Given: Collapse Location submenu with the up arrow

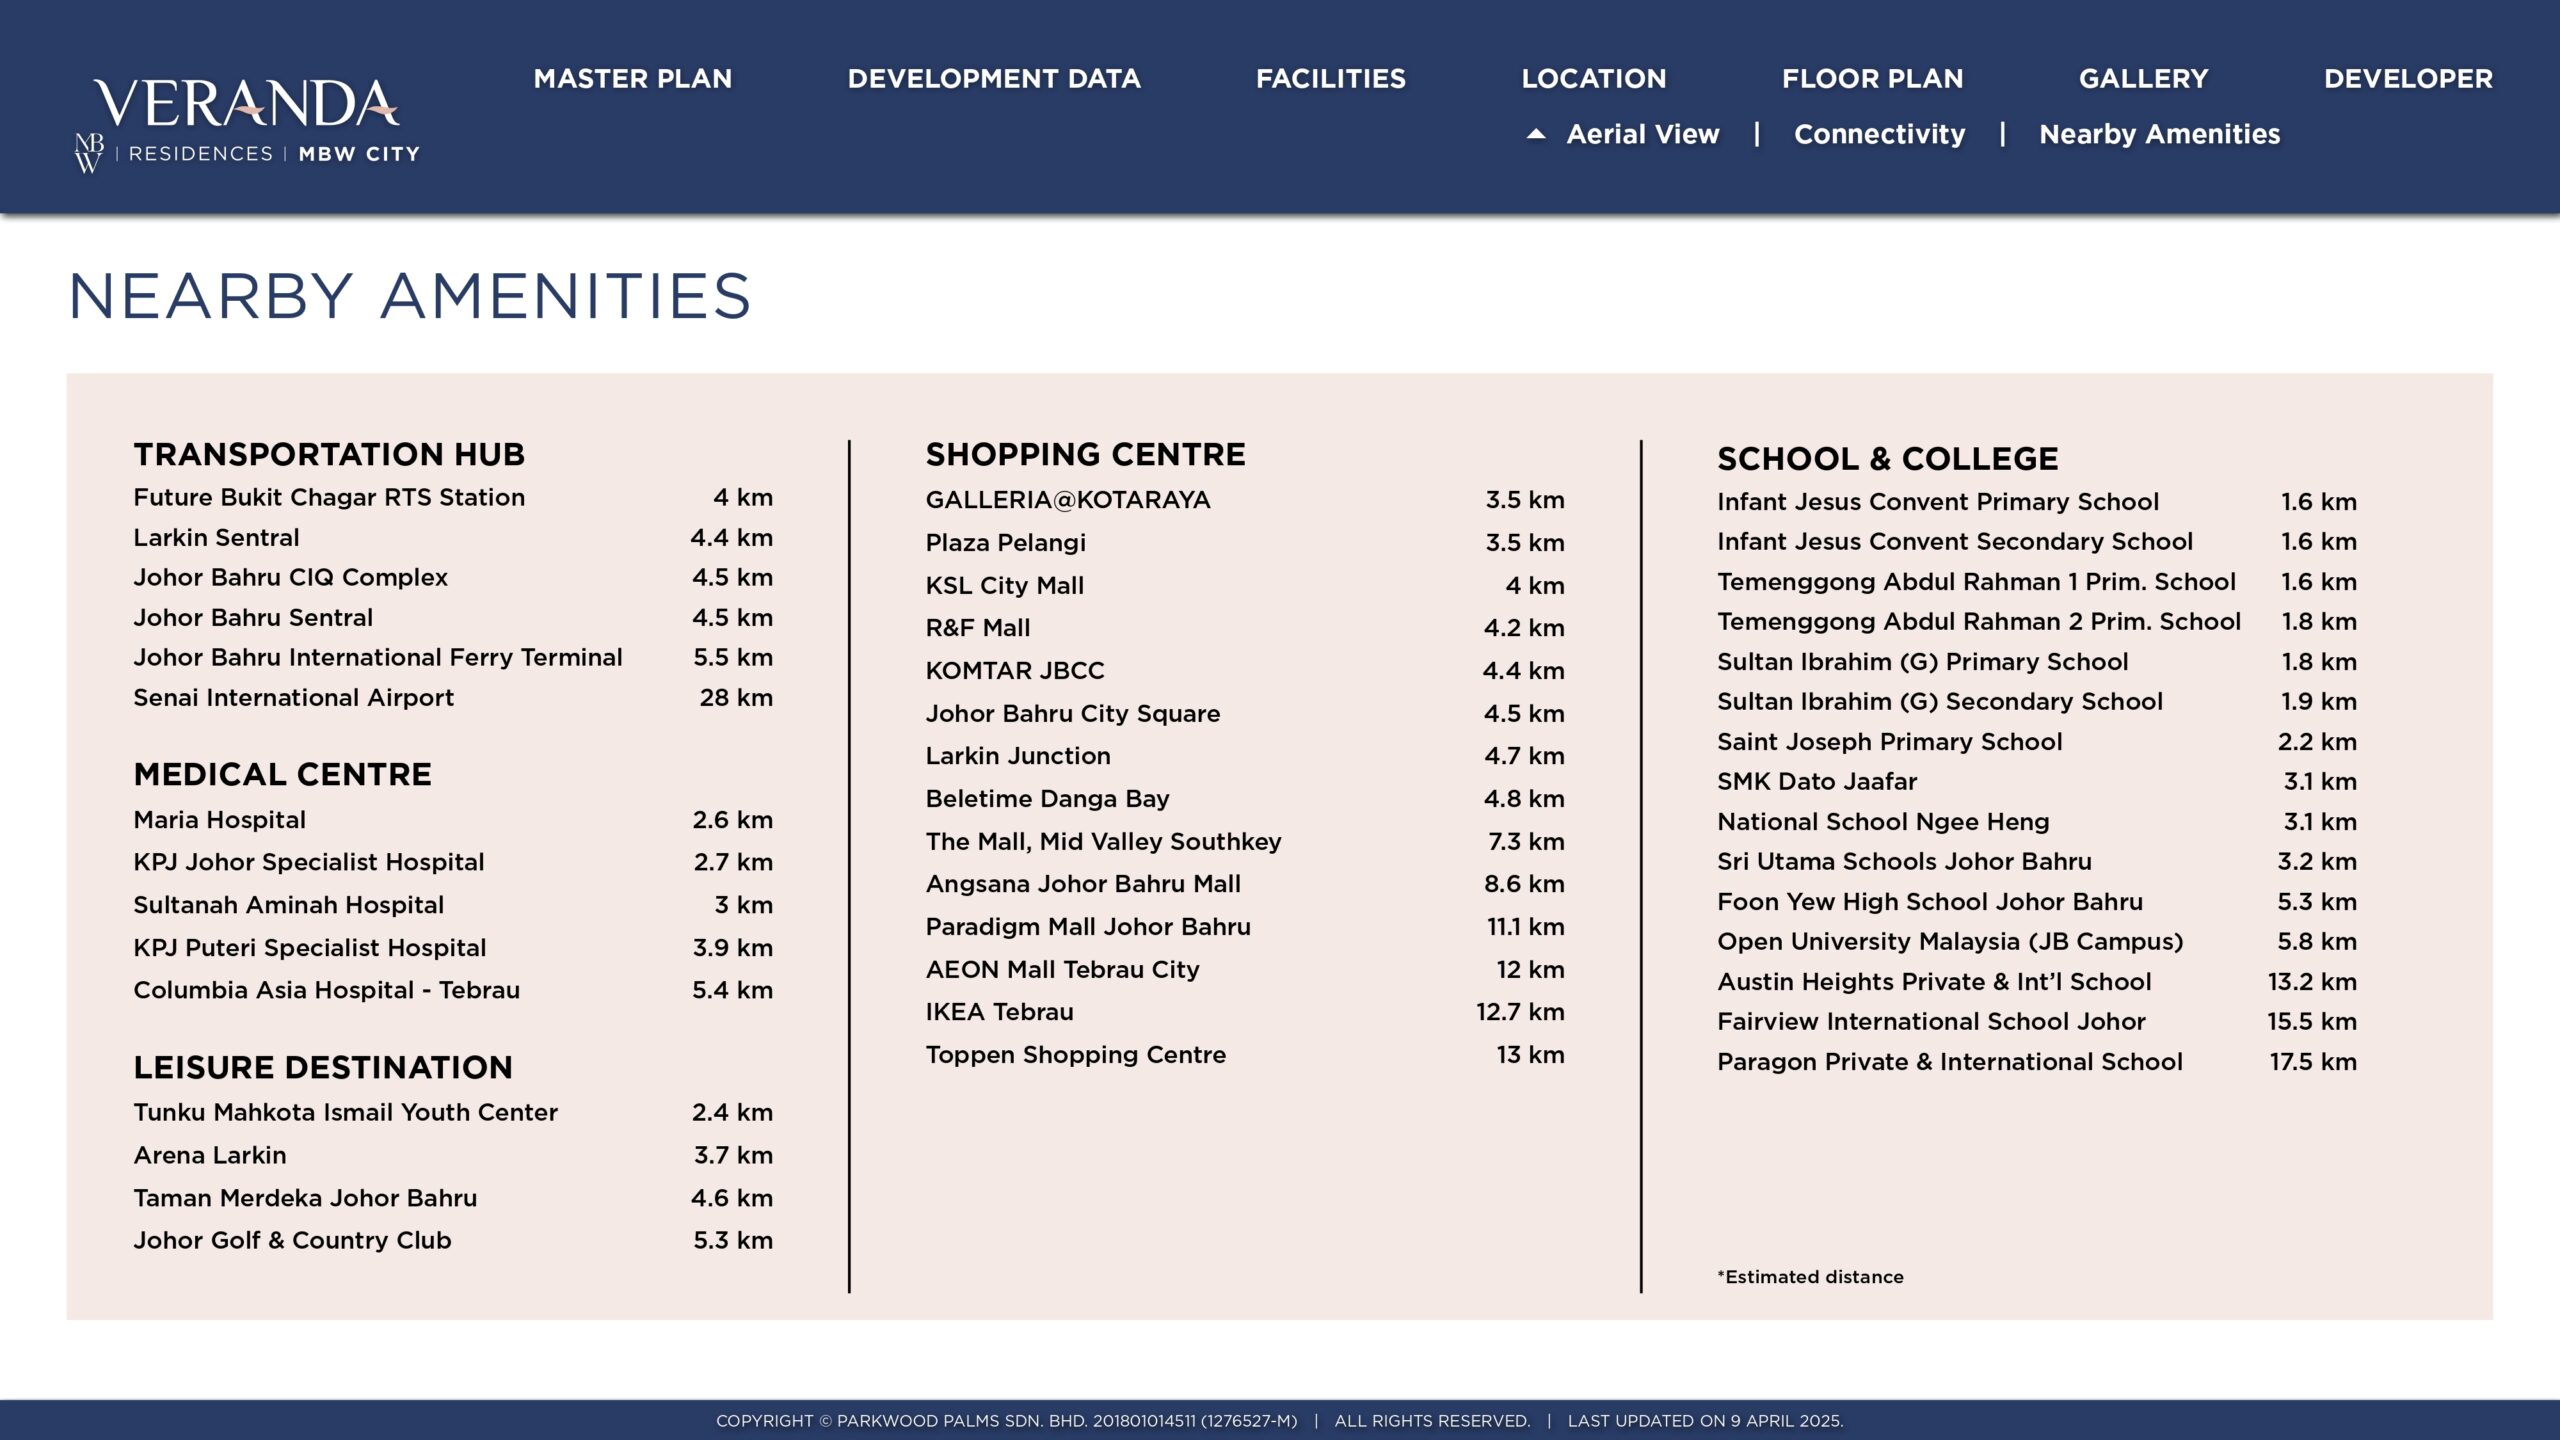Looking at the screenshot, I should [1536, 134].
